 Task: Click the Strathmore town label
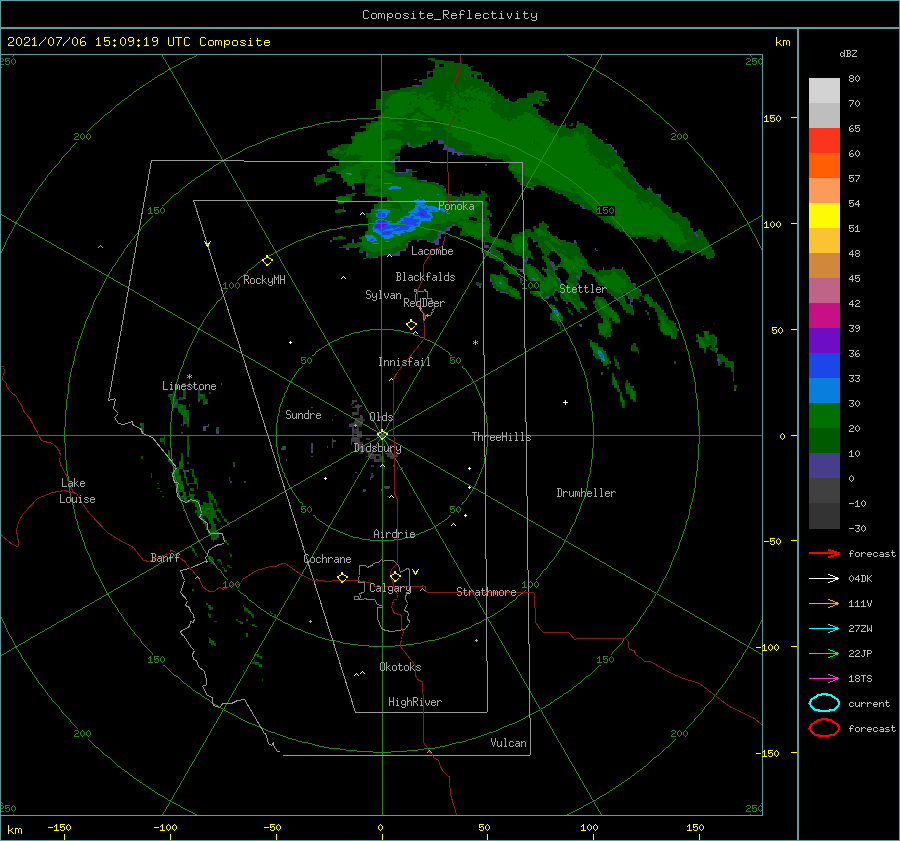[x=486, y=592]
